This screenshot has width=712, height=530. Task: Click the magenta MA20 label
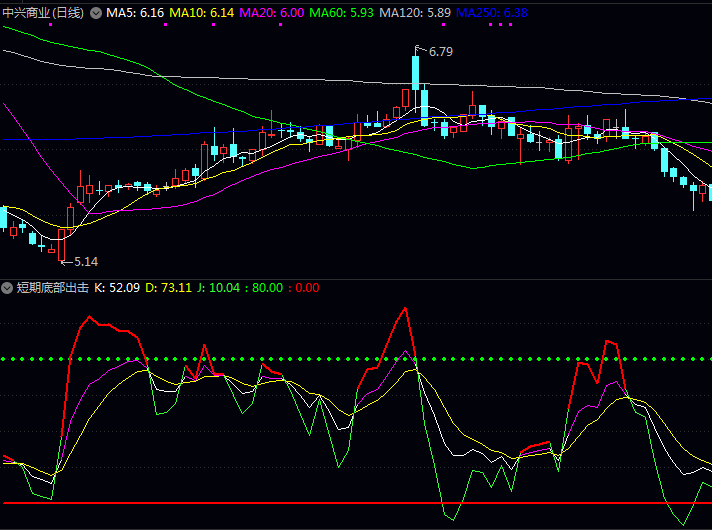[272, 13]
